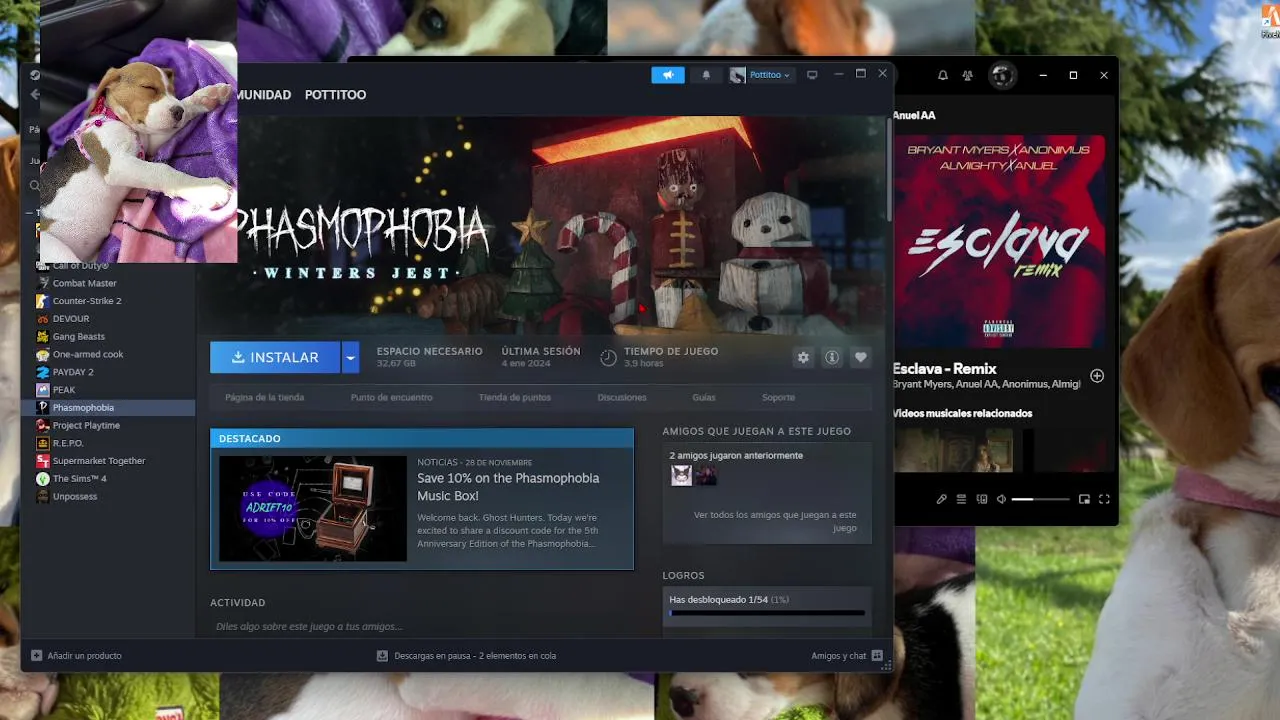Open the bell notifications icon in music player
This screenshot has height=720, width=1280.
(942, 75)
